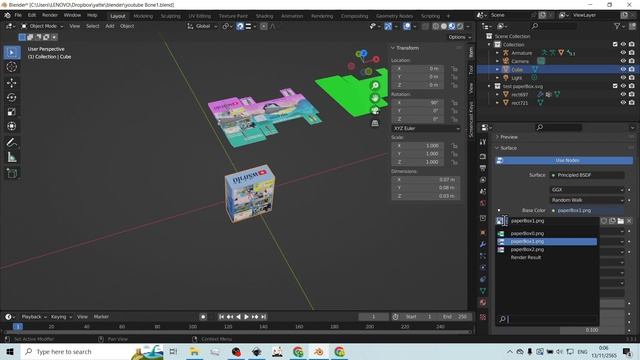
Task: Select the Rotate tool
Action: (x=12, y=97)
